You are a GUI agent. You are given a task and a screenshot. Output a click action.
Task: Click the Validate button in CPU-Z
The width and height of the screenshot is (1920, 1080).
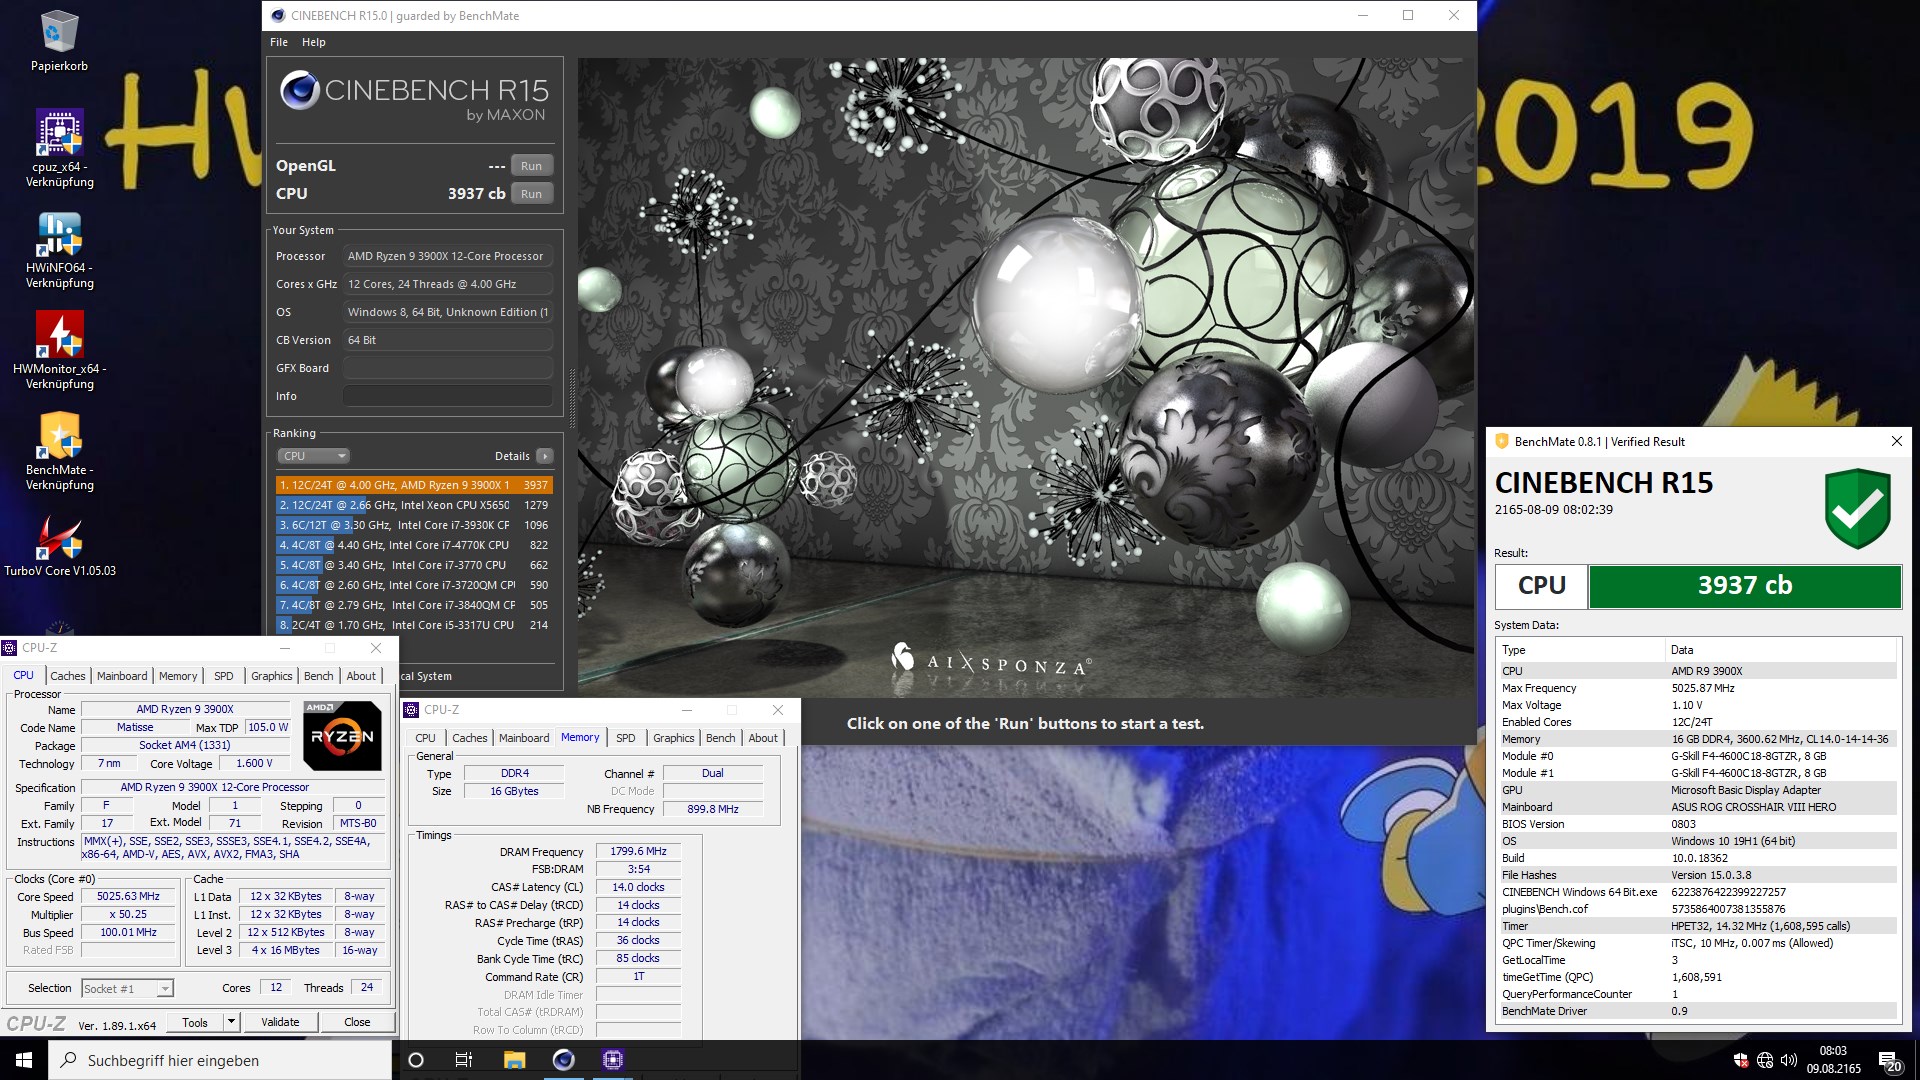coord(280,1022)
